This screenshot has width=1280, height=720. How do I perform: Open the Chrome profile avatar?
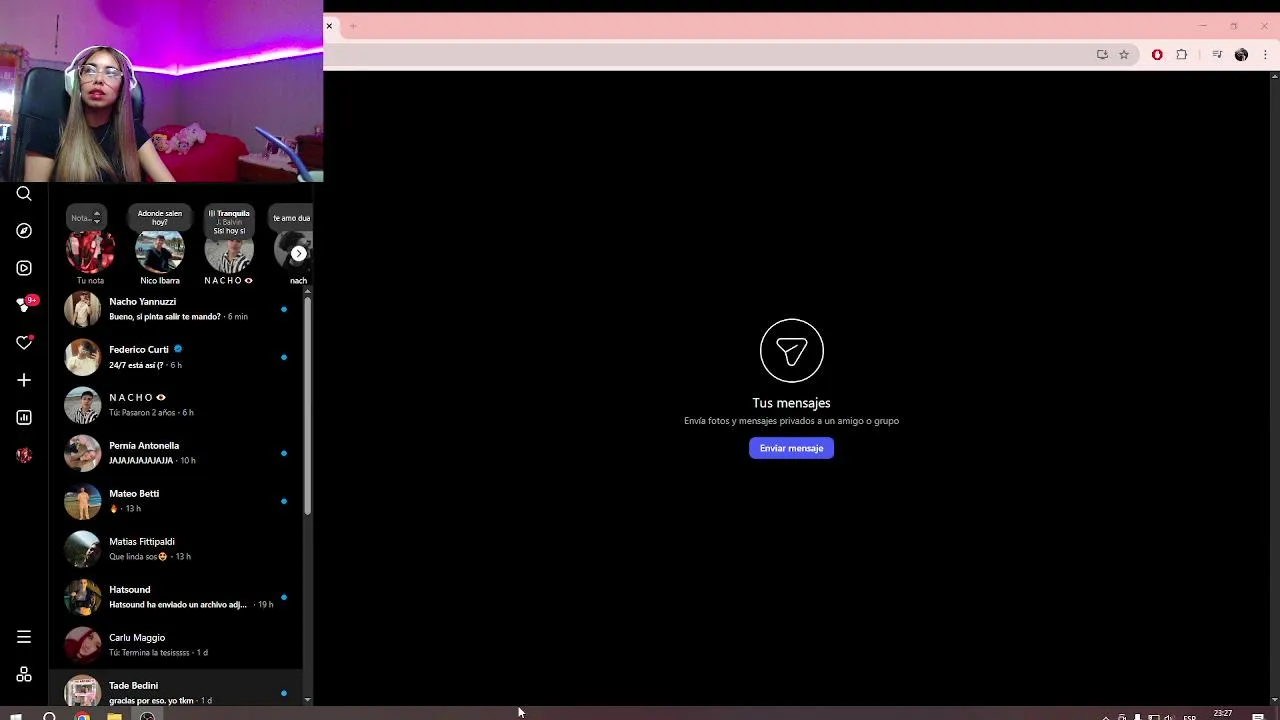(x=1242, y=55)
